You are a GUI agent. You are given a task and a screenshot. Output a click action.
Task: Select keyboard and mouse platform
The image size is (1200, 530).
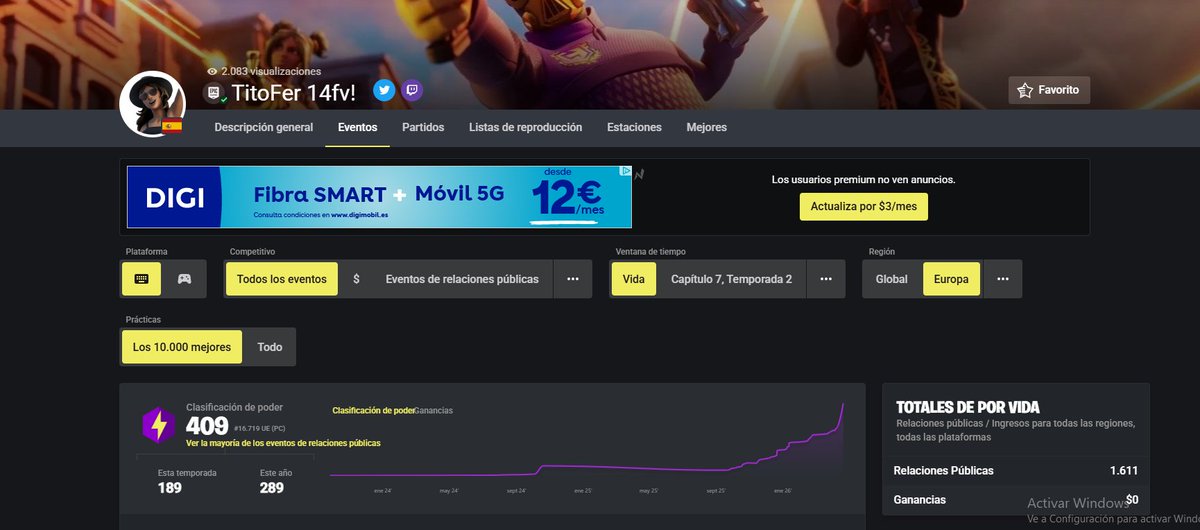coord(141,279)
